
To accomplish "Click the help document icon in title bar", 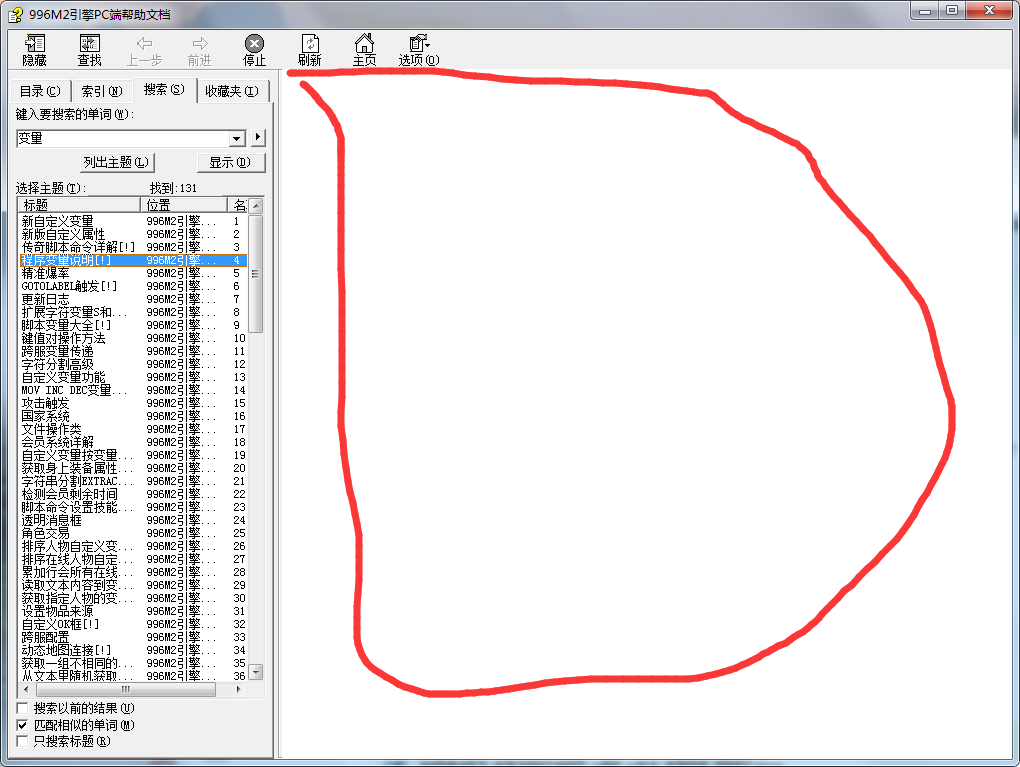I will [x=14, y=11].
